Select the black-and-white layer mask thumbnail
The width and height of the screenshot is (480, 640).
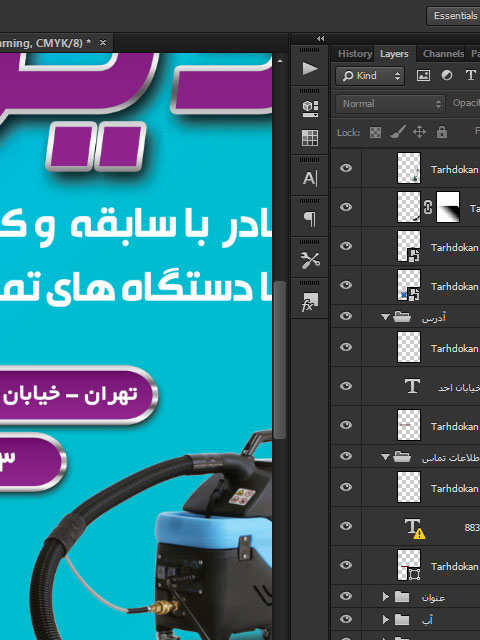[x=448, y=207]
